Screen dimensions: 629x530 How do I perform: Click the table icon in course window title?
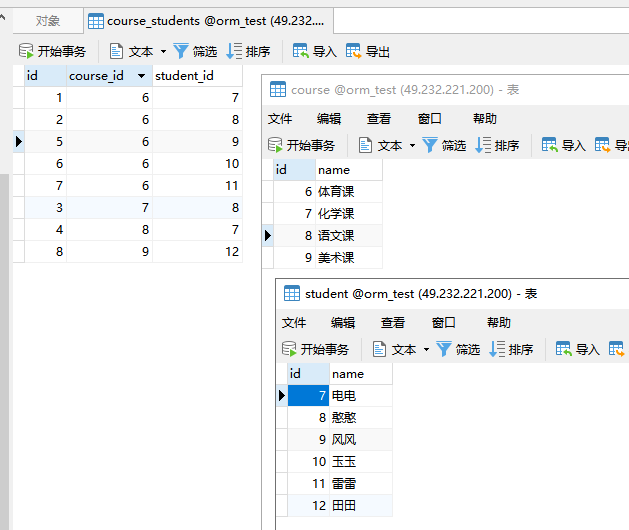tap(278, 89)
